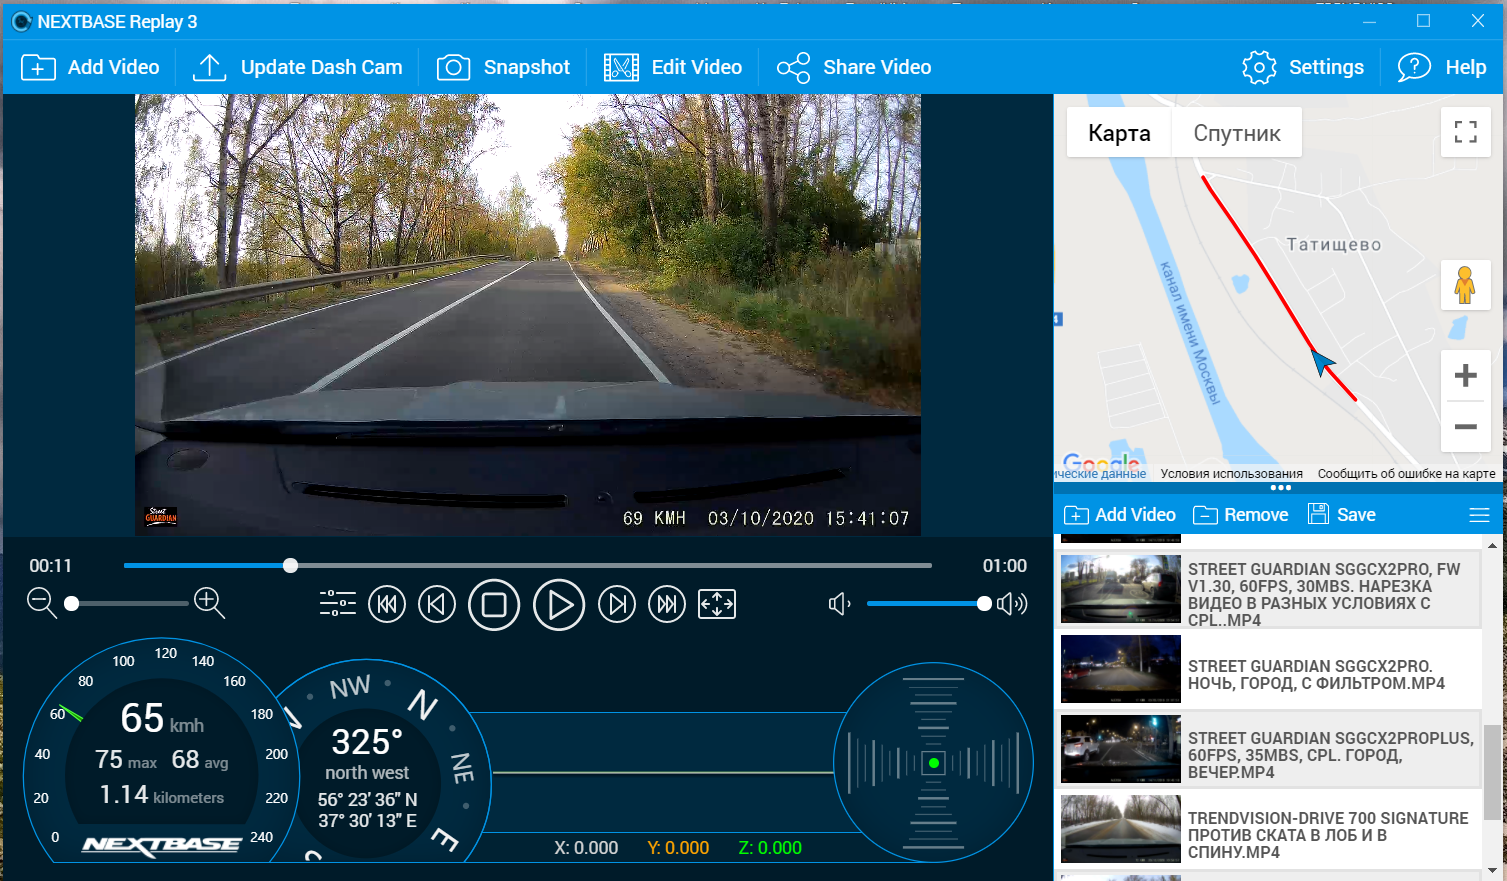Toggle map full screen view
Screen dimensions: 1507x881
[x=1465, y=132]
